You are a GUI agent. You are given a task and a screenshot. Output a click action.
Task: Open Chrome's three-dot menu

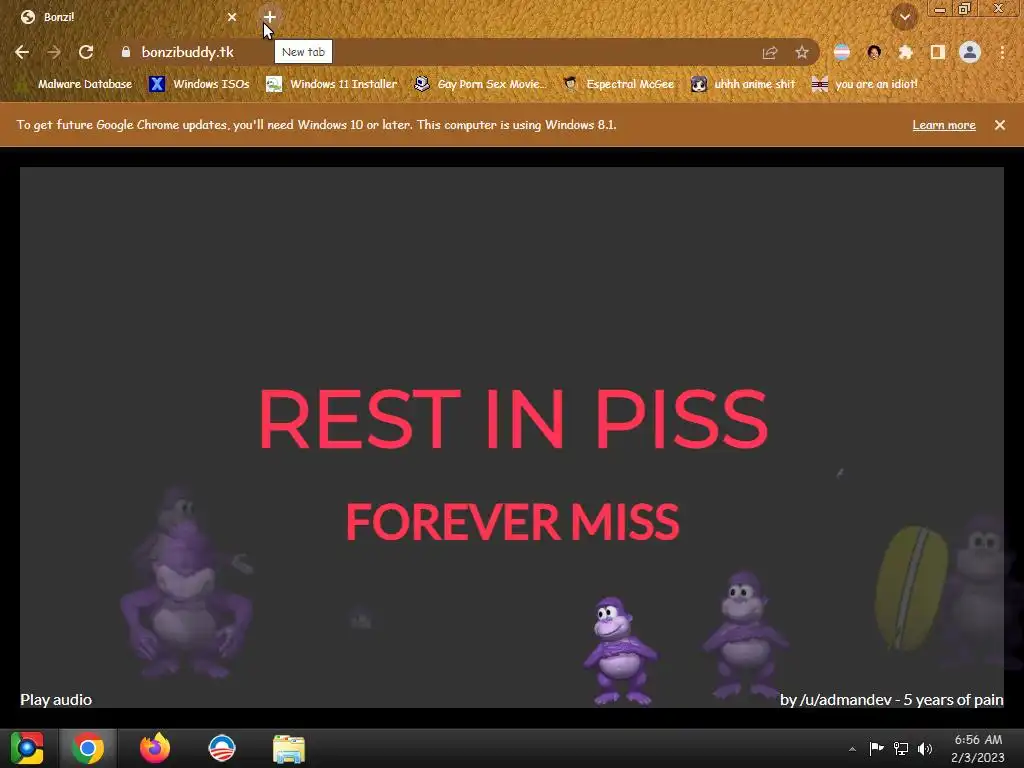point(1002,52)
